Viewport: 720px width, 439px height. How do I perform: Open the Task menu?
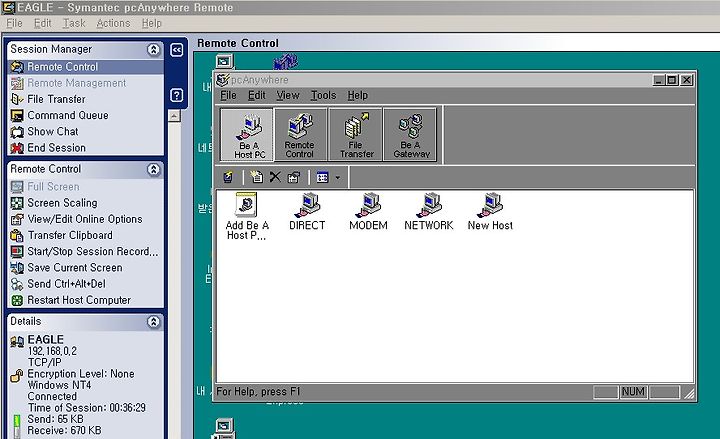[74, 23]
